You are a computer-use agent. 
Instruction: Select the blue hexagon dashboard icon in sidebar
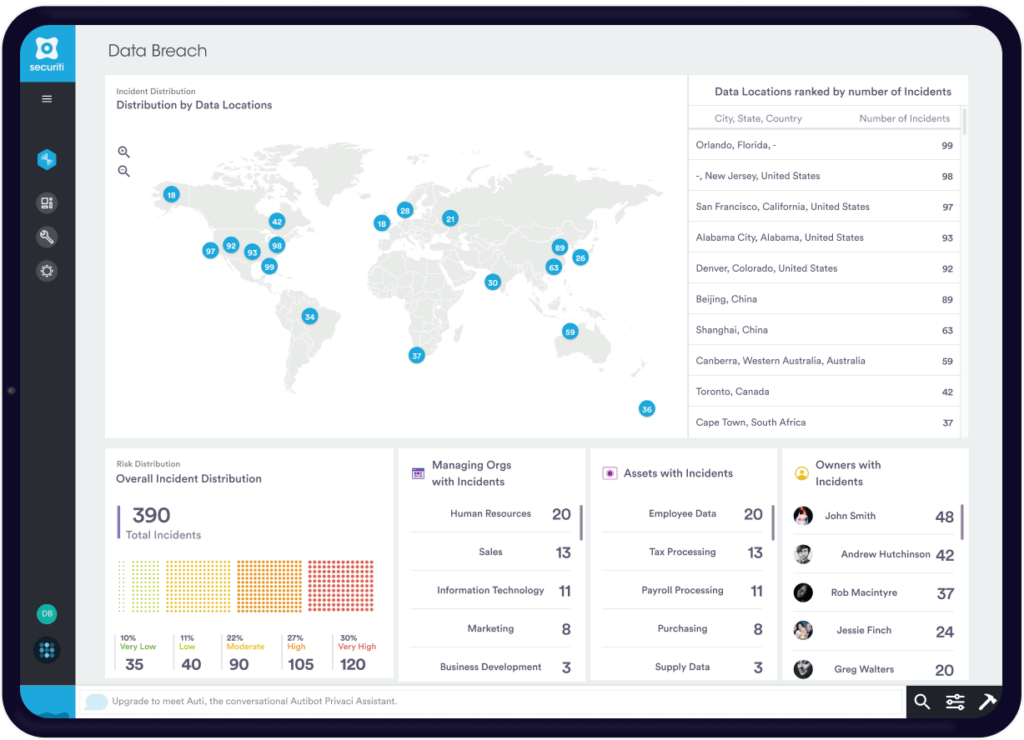[x=47, y=159]
